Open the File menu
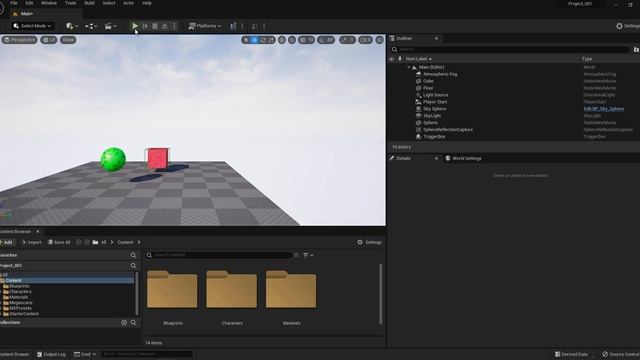640x360 pixels. (x=13, y=3)
